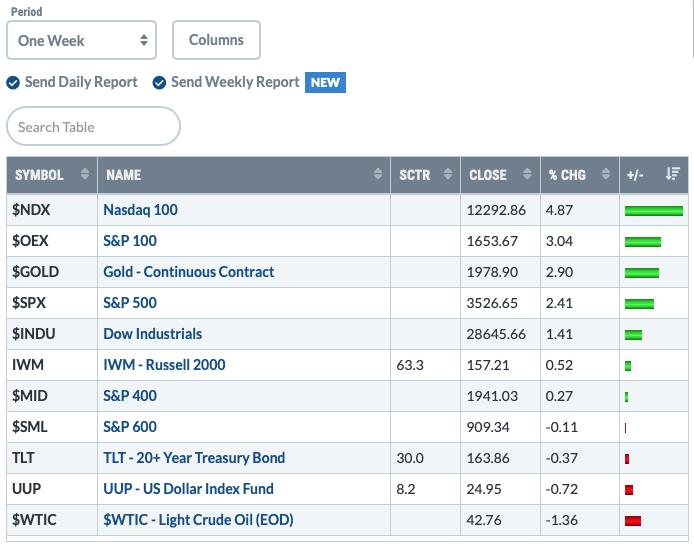
Task: Click the 909.34 close value
Action: click(488, 427)
